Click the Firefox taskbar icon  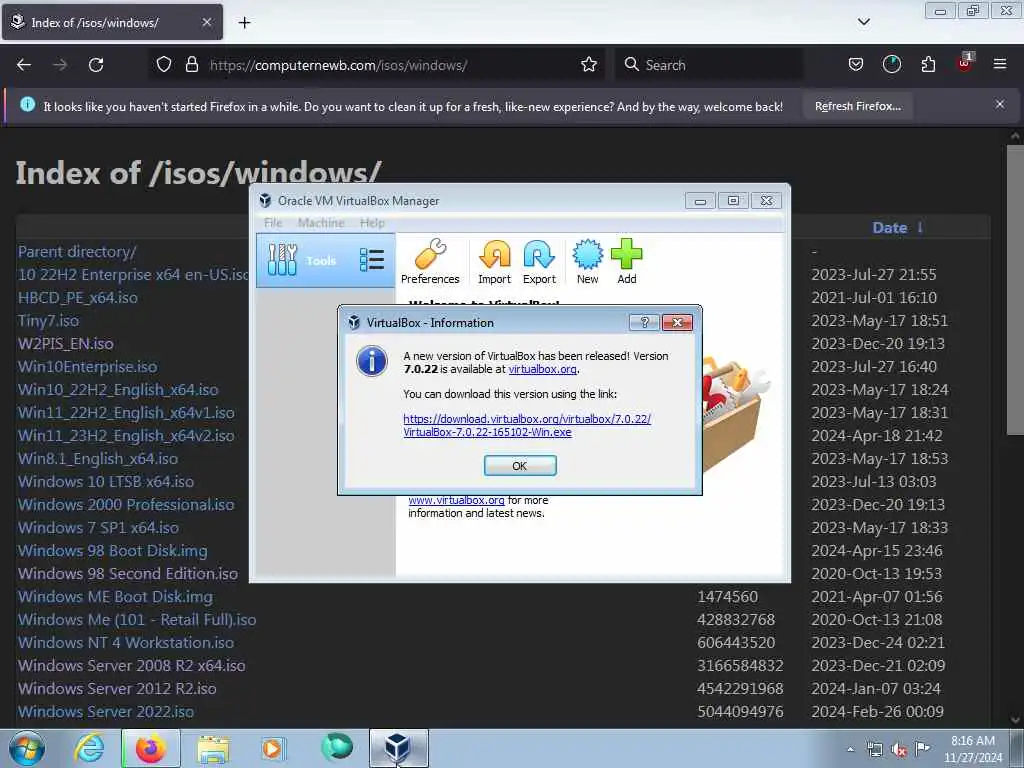click(151, 748)
